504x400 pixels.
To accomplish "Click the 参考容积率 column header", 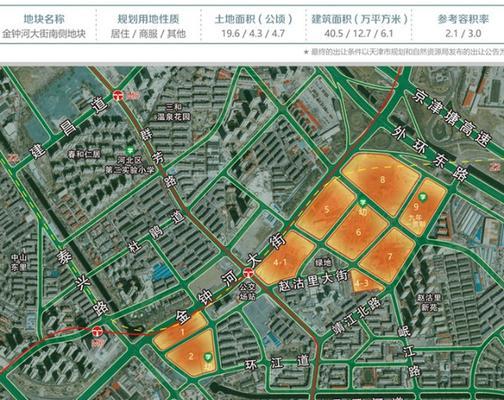I will coord(463,19).
